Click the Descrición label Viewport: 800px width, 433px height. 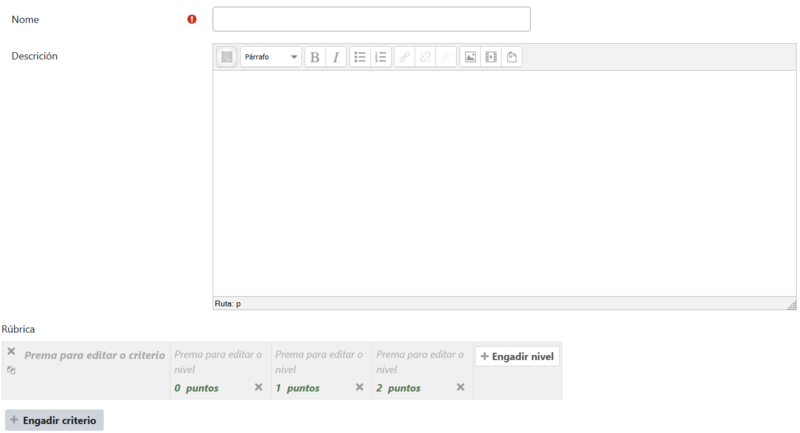35,56
